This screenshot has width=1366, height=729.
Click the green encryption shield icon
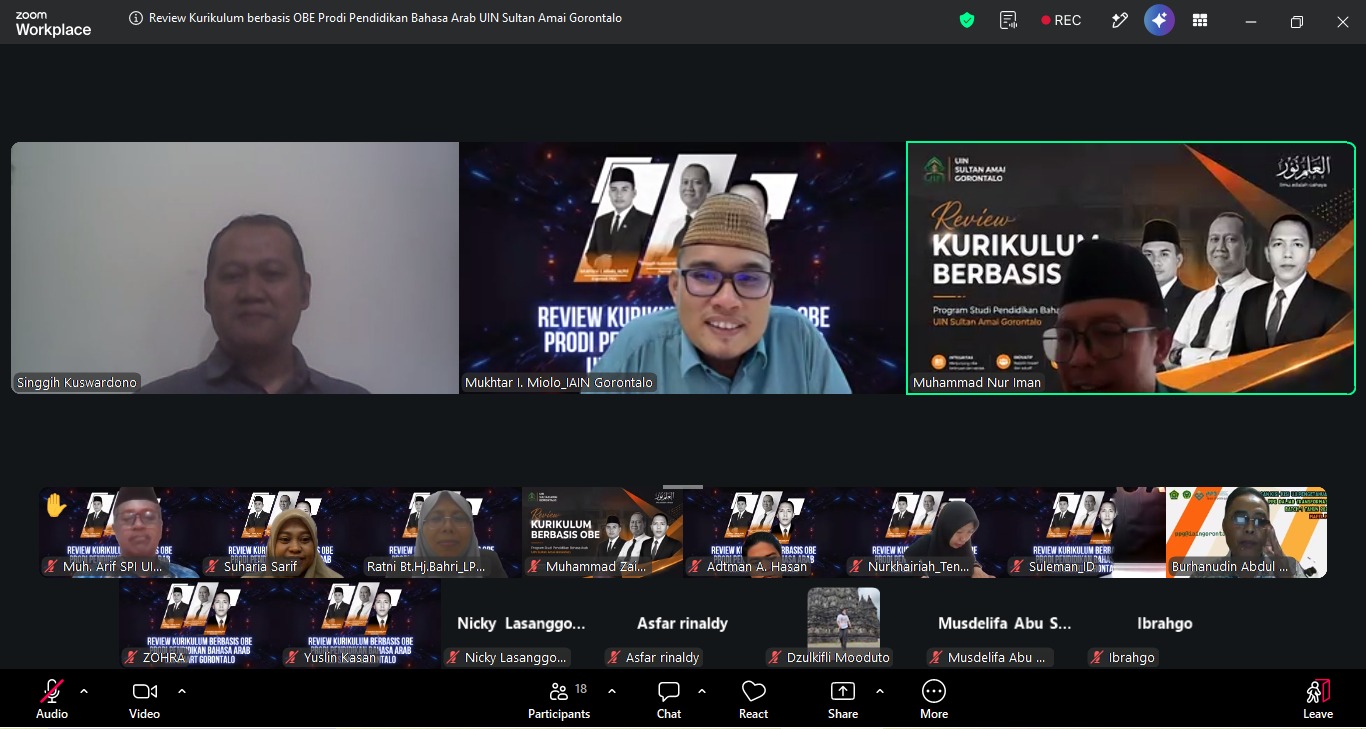(967, 20)
